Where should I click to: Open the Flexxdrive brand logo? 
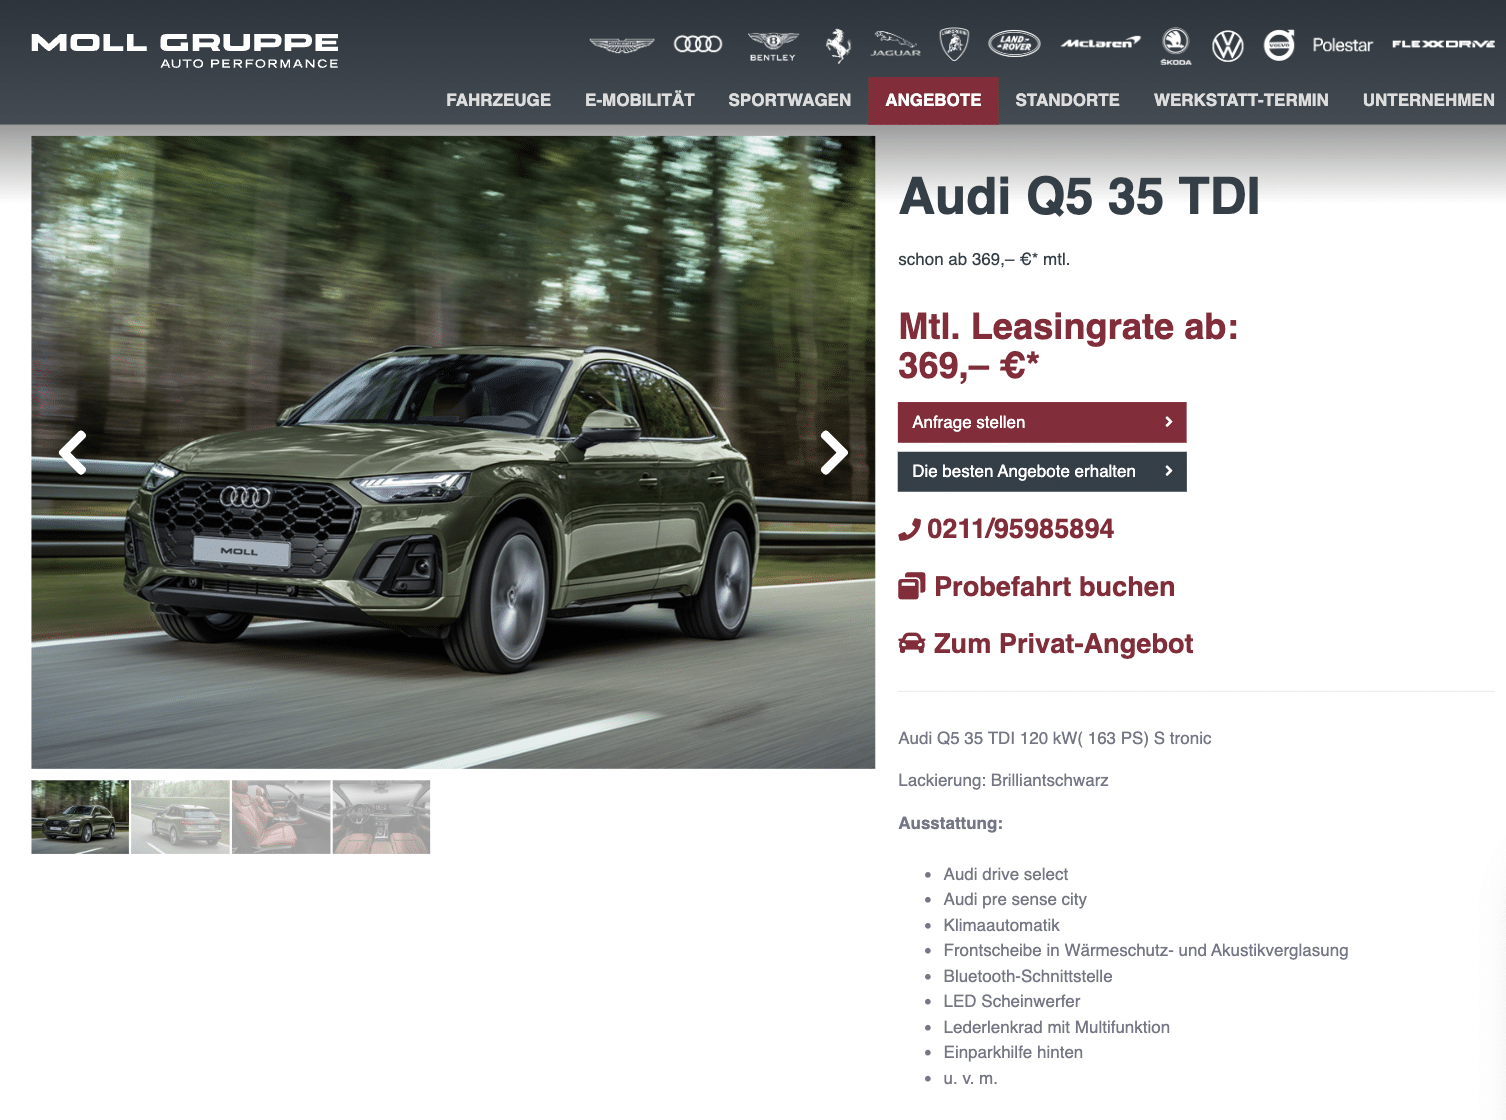pyautogui.click(x=1443, y=44)
